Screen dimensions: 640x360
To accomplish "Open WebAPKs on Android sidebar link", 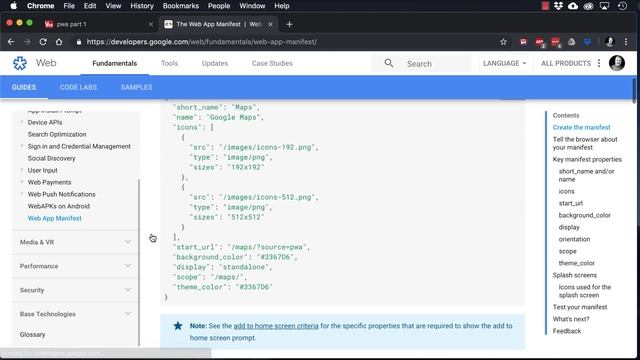I will pos(59,206).
